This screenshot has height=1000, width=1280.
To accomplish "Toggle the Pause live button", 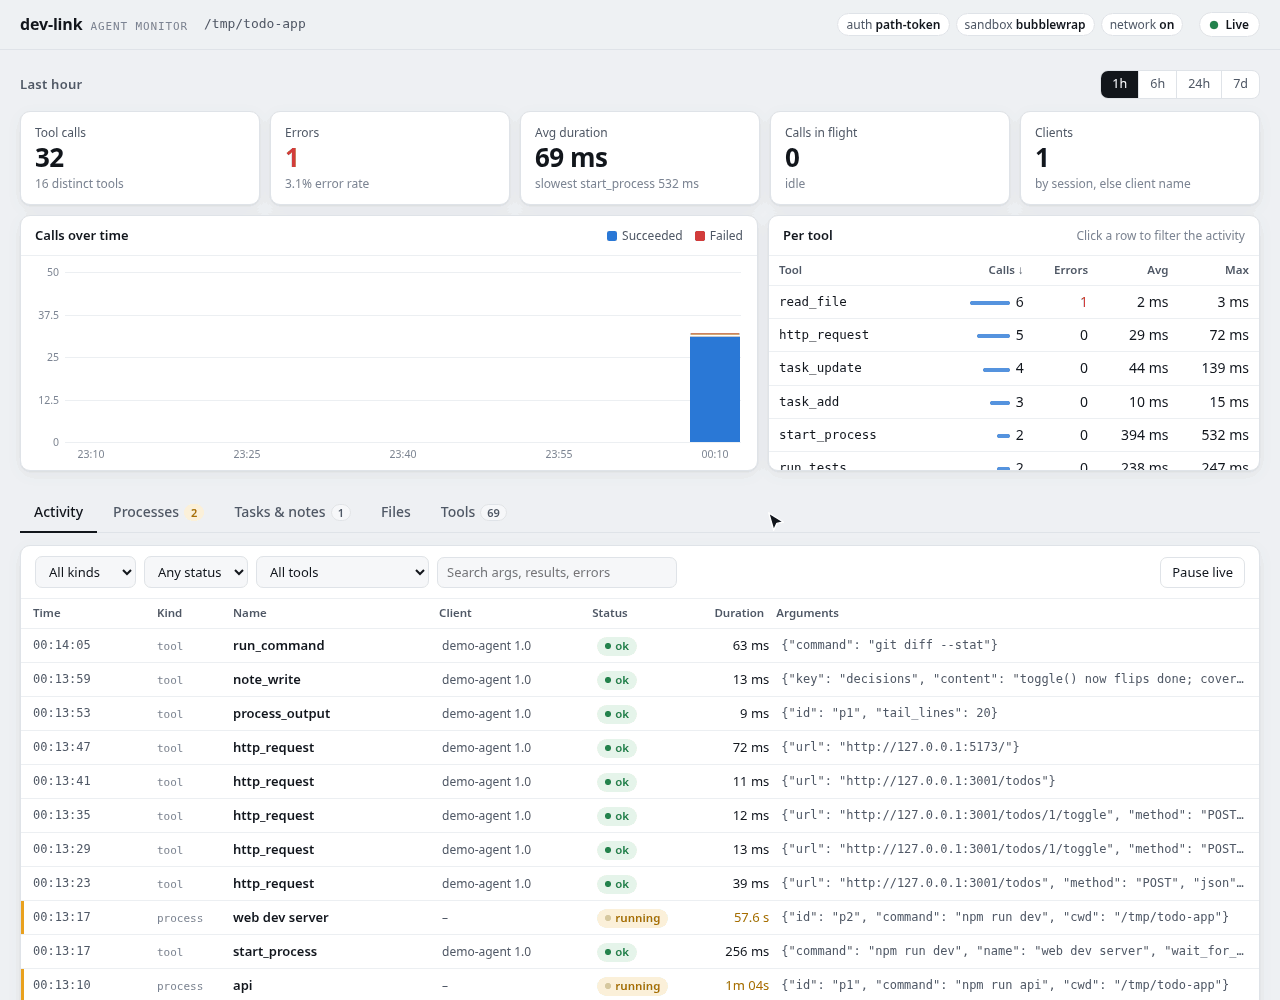I will pos(1202,572).
